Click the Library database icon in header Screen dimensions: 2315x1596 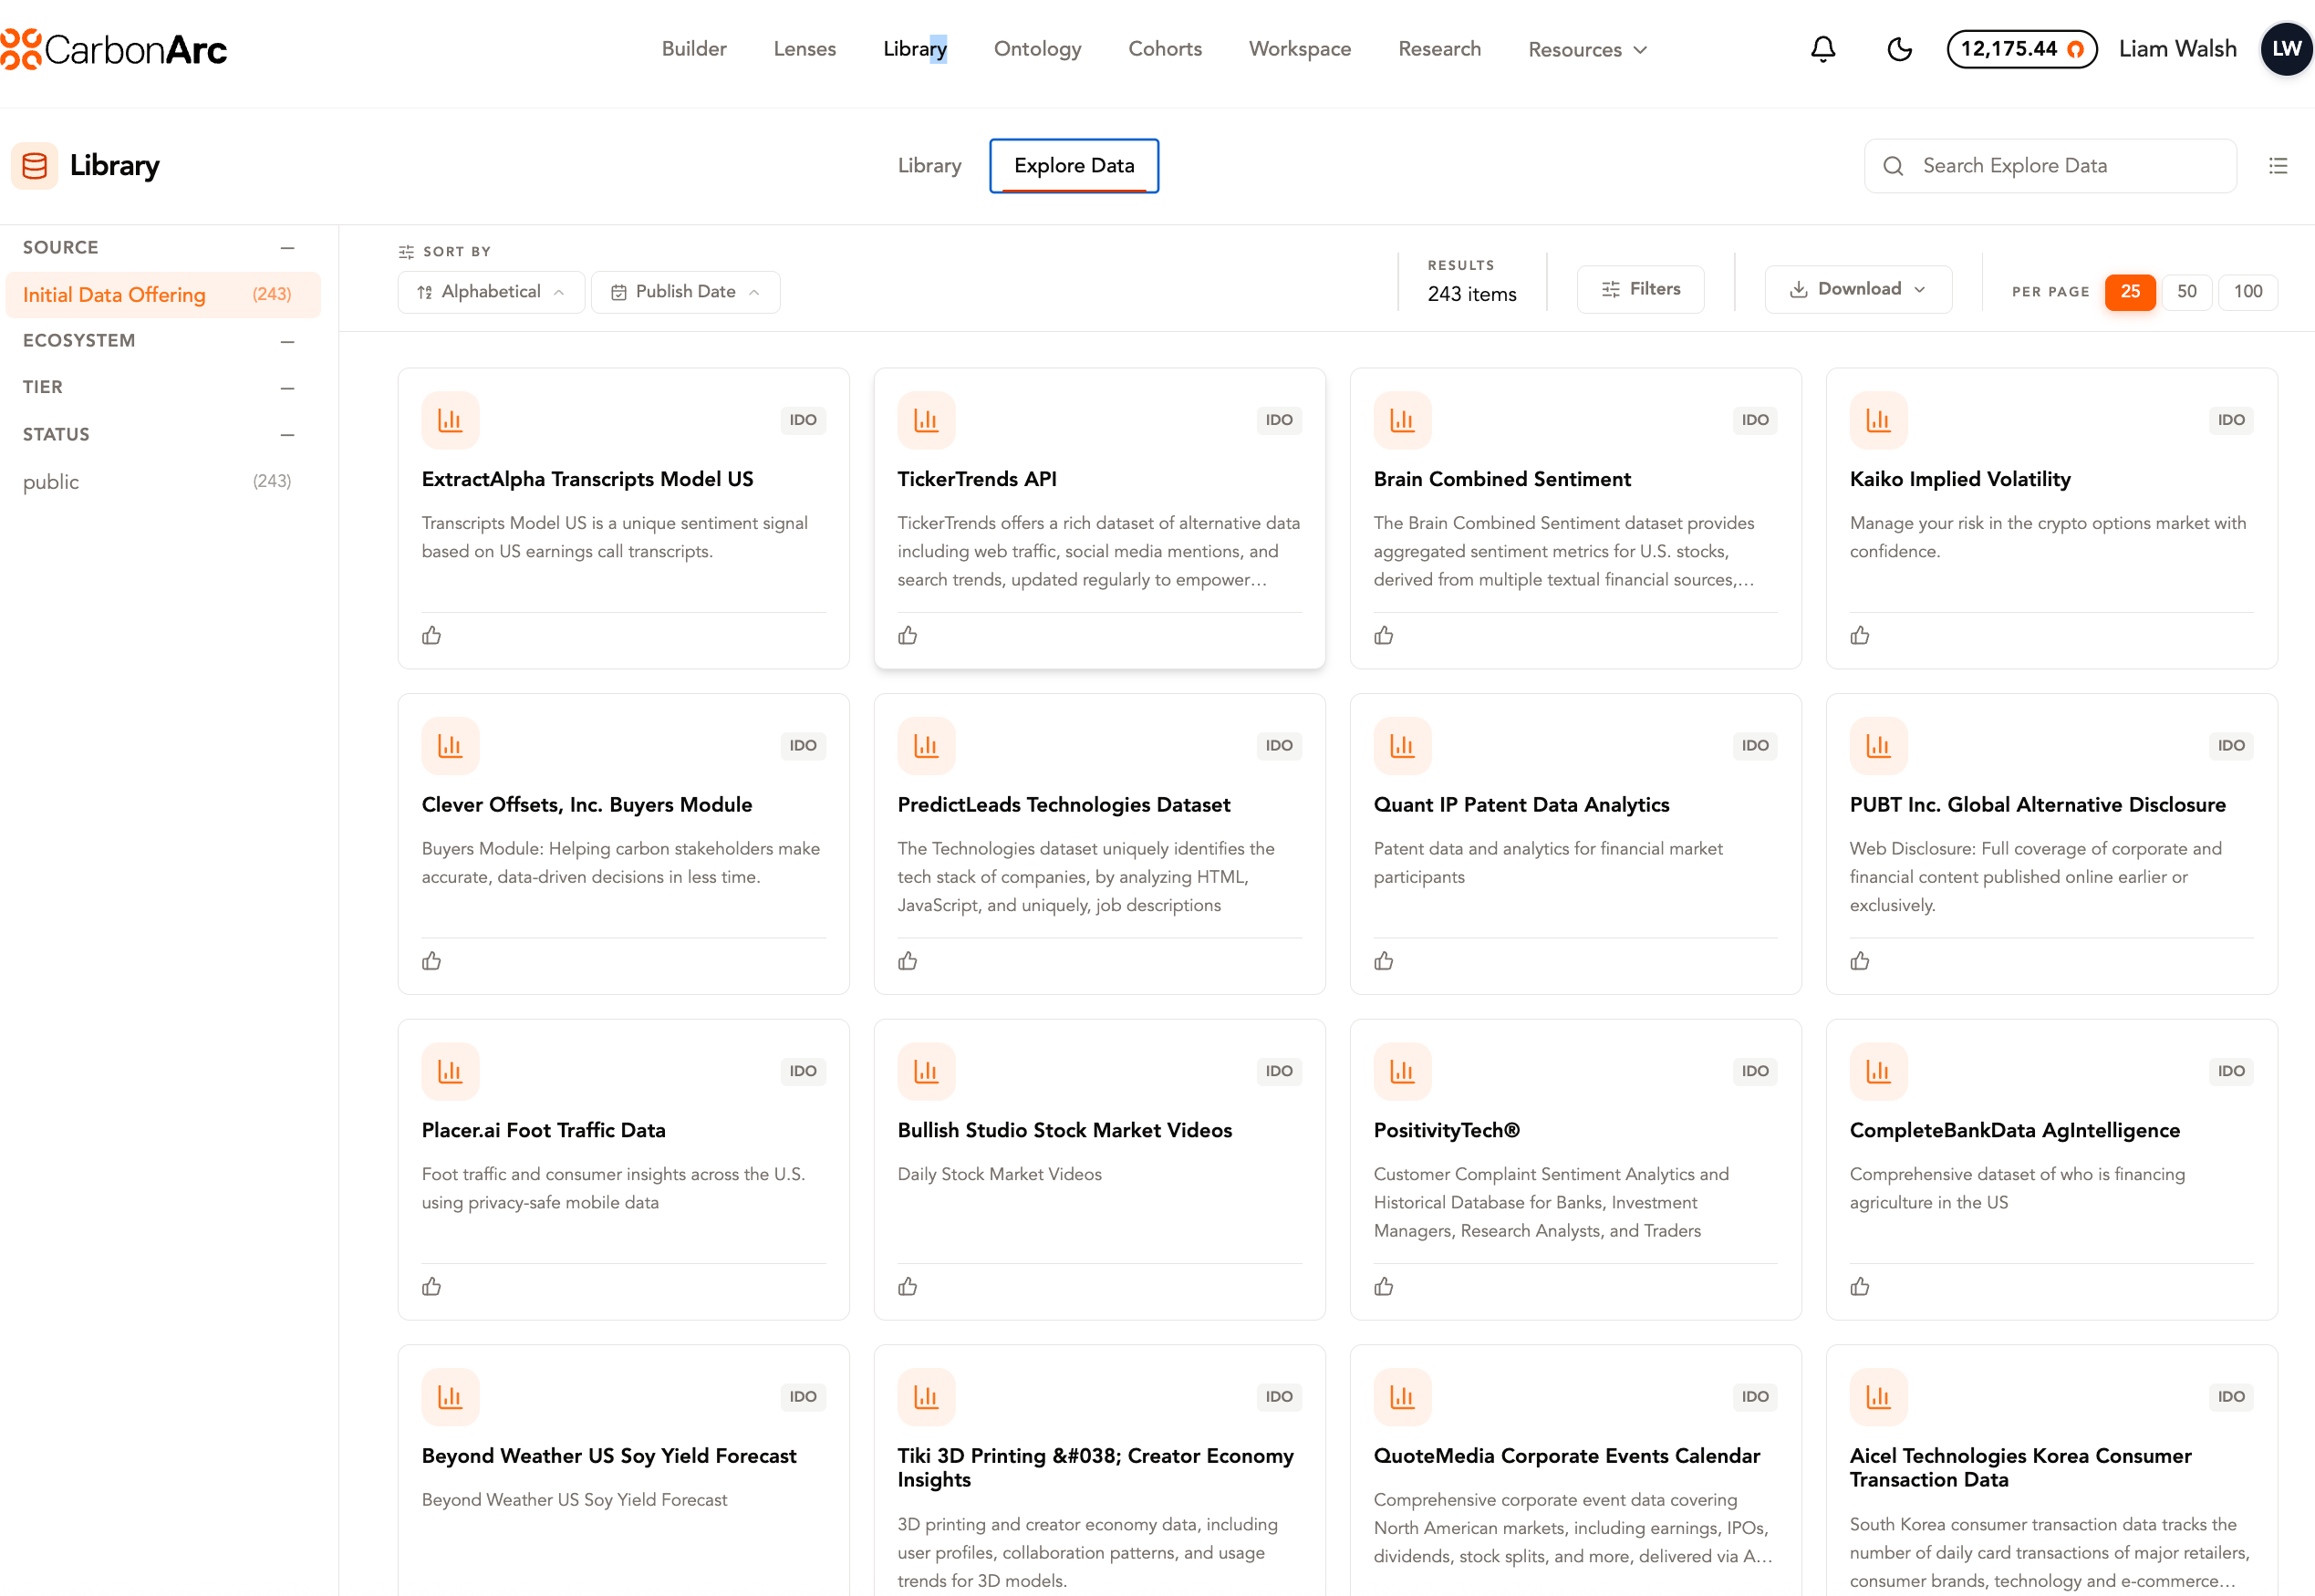click(x=34, y=166)
